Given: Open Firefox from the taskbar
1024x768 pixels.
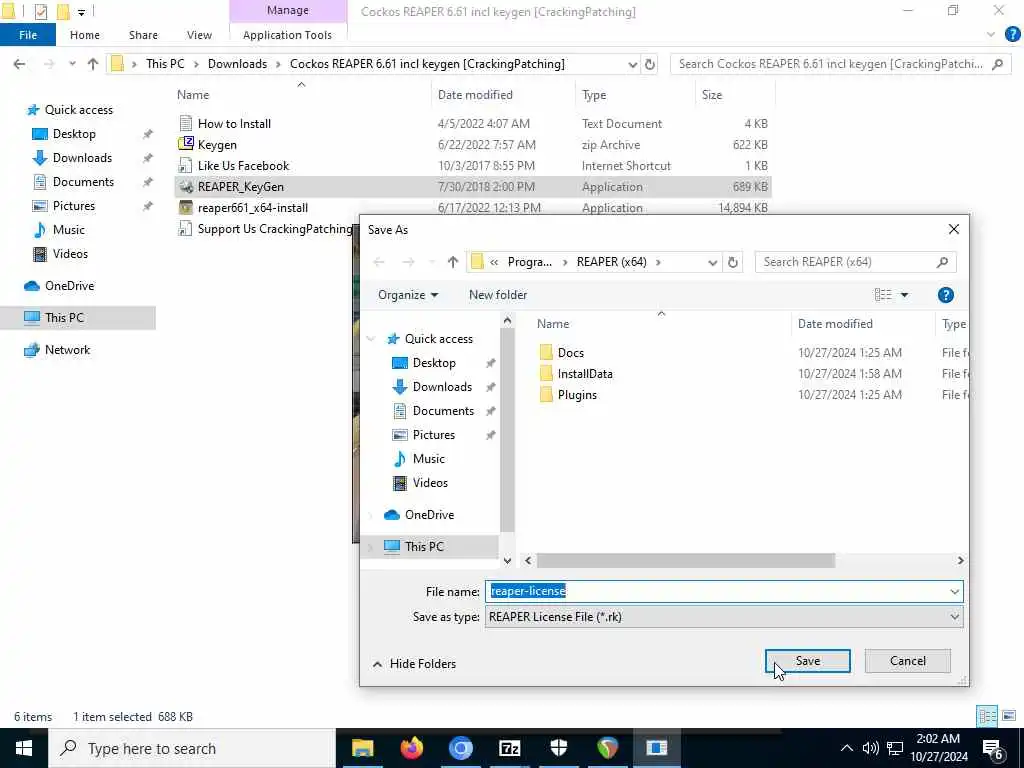Looking at the screenshot, I should click(x=411, y=748).
